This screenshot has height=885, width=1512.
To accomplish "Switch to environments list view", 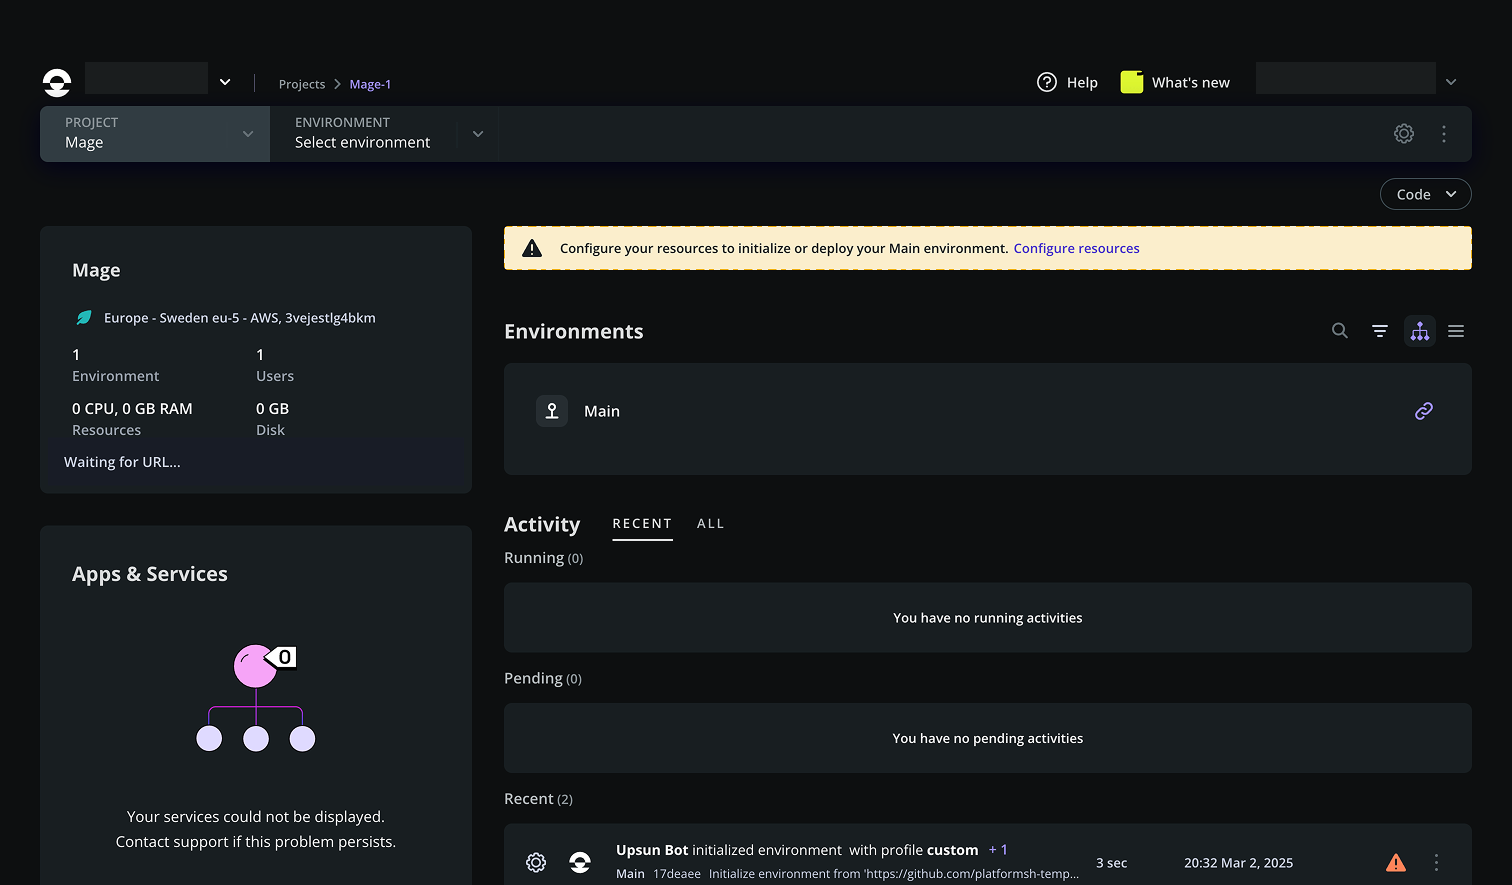I will [x=1456, y=331].
